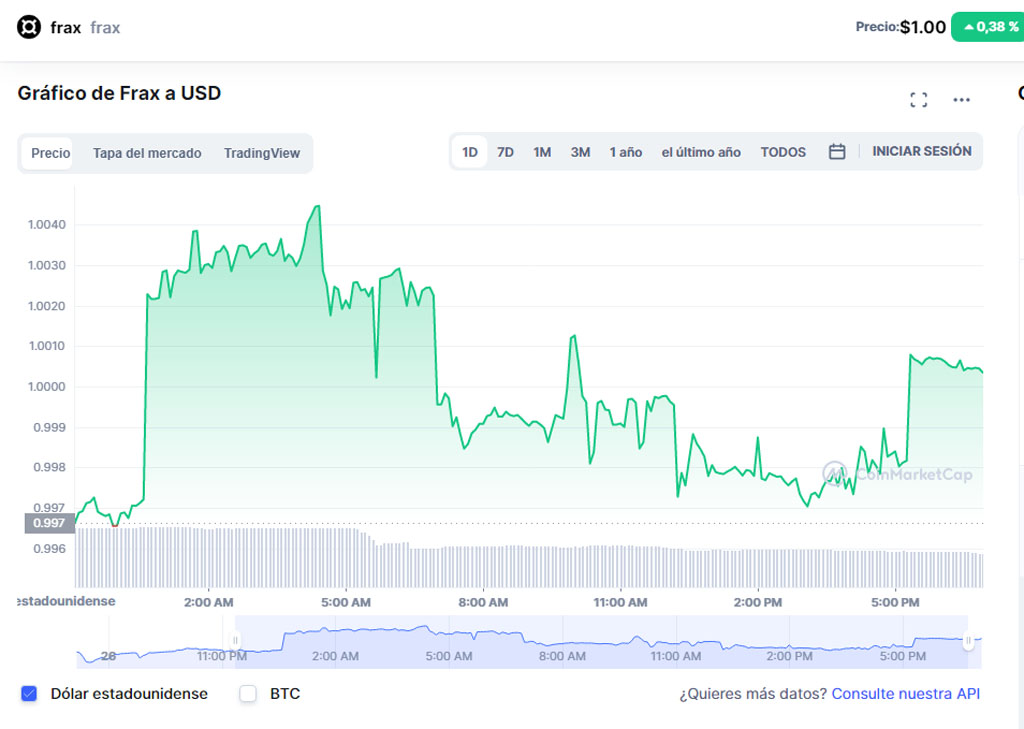
Task: Click Gráfico de Frax a USD heading
Action: pyautogui.click(x=119, y=93)
